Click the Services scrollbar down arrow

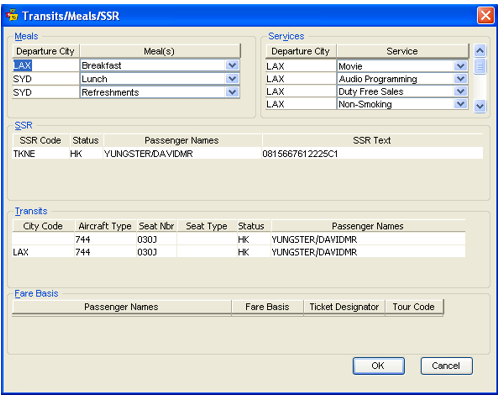tap(480, 106)
